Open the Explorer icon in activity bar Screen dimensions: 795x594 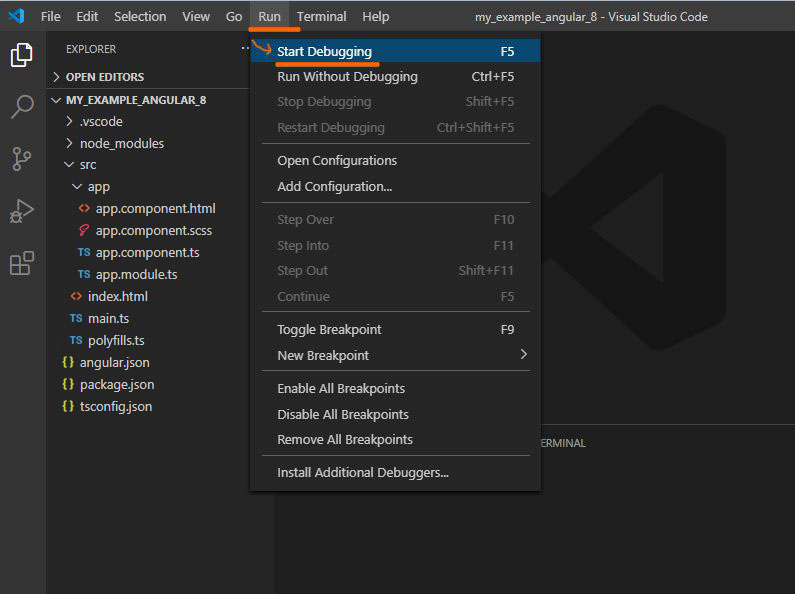(x=21, y=55)
